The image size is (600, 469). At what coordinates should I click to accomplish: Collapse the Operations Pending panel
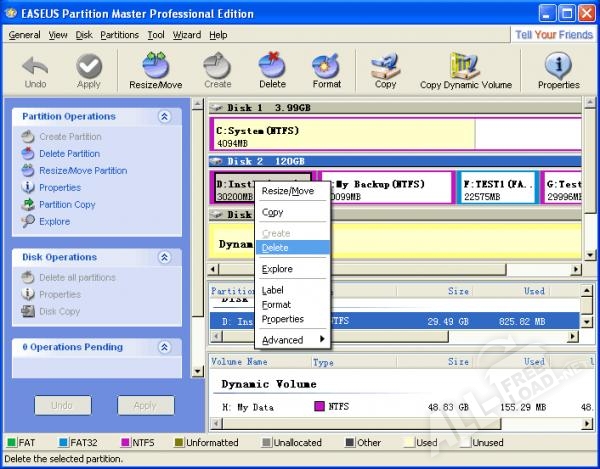pos(165,347)
